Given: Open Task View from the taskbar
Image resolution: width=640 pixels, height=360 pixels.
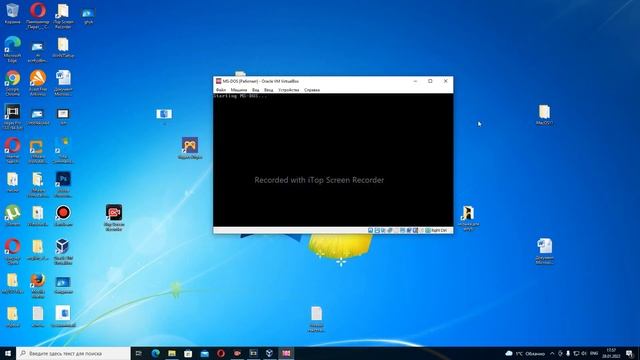Looking at the screenshot, I should (x=139, y=353).
